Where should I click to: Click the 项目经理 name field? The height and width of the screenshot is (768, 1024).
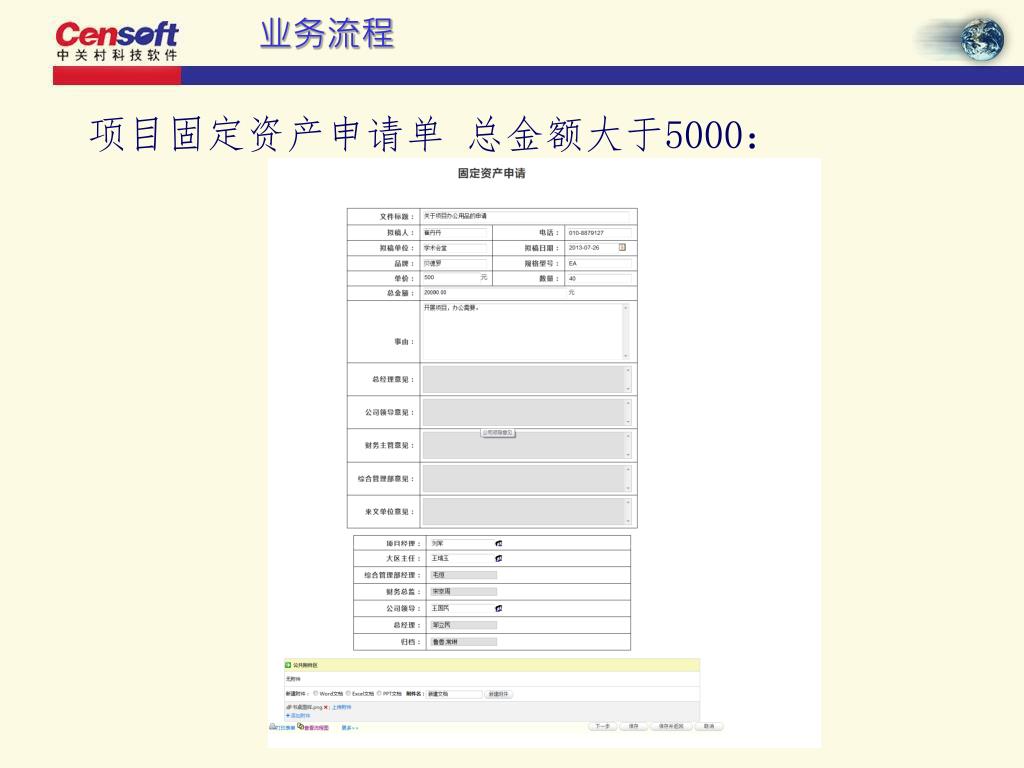(462, 543)
